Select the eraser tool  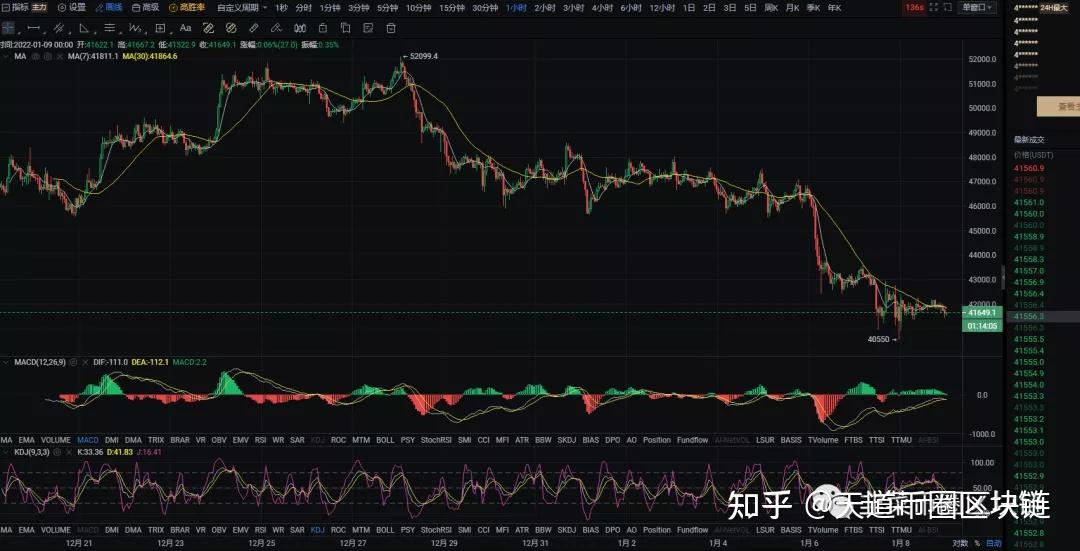click(276, 28)
